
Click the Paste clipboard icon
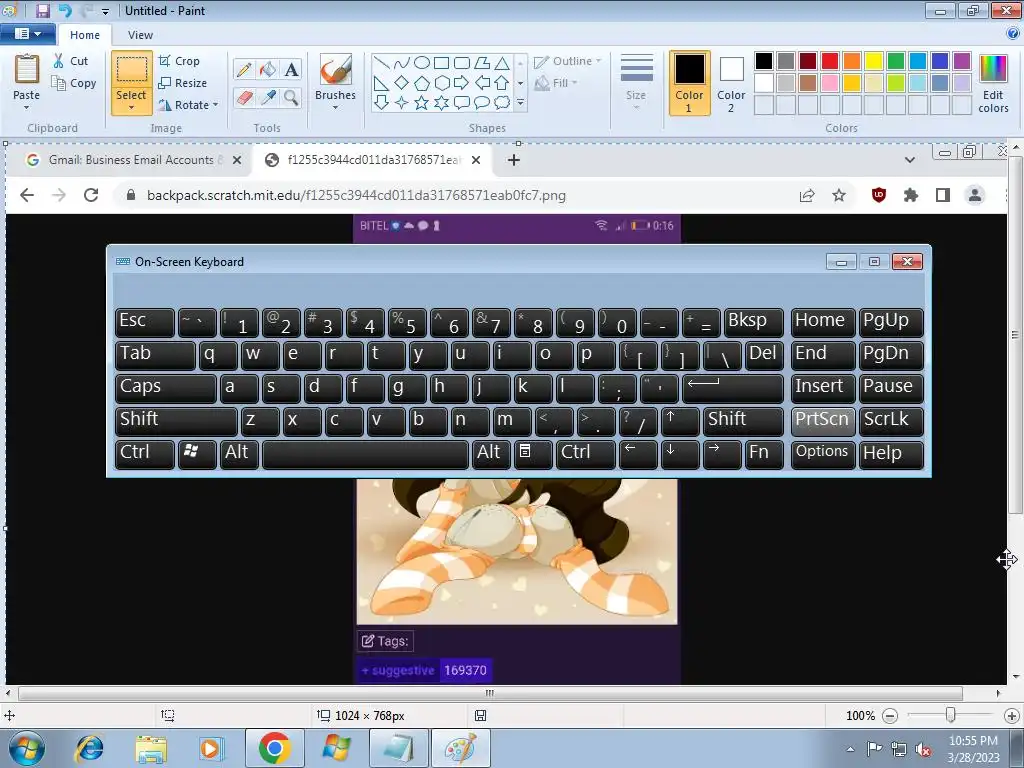(x=27, y=69)
